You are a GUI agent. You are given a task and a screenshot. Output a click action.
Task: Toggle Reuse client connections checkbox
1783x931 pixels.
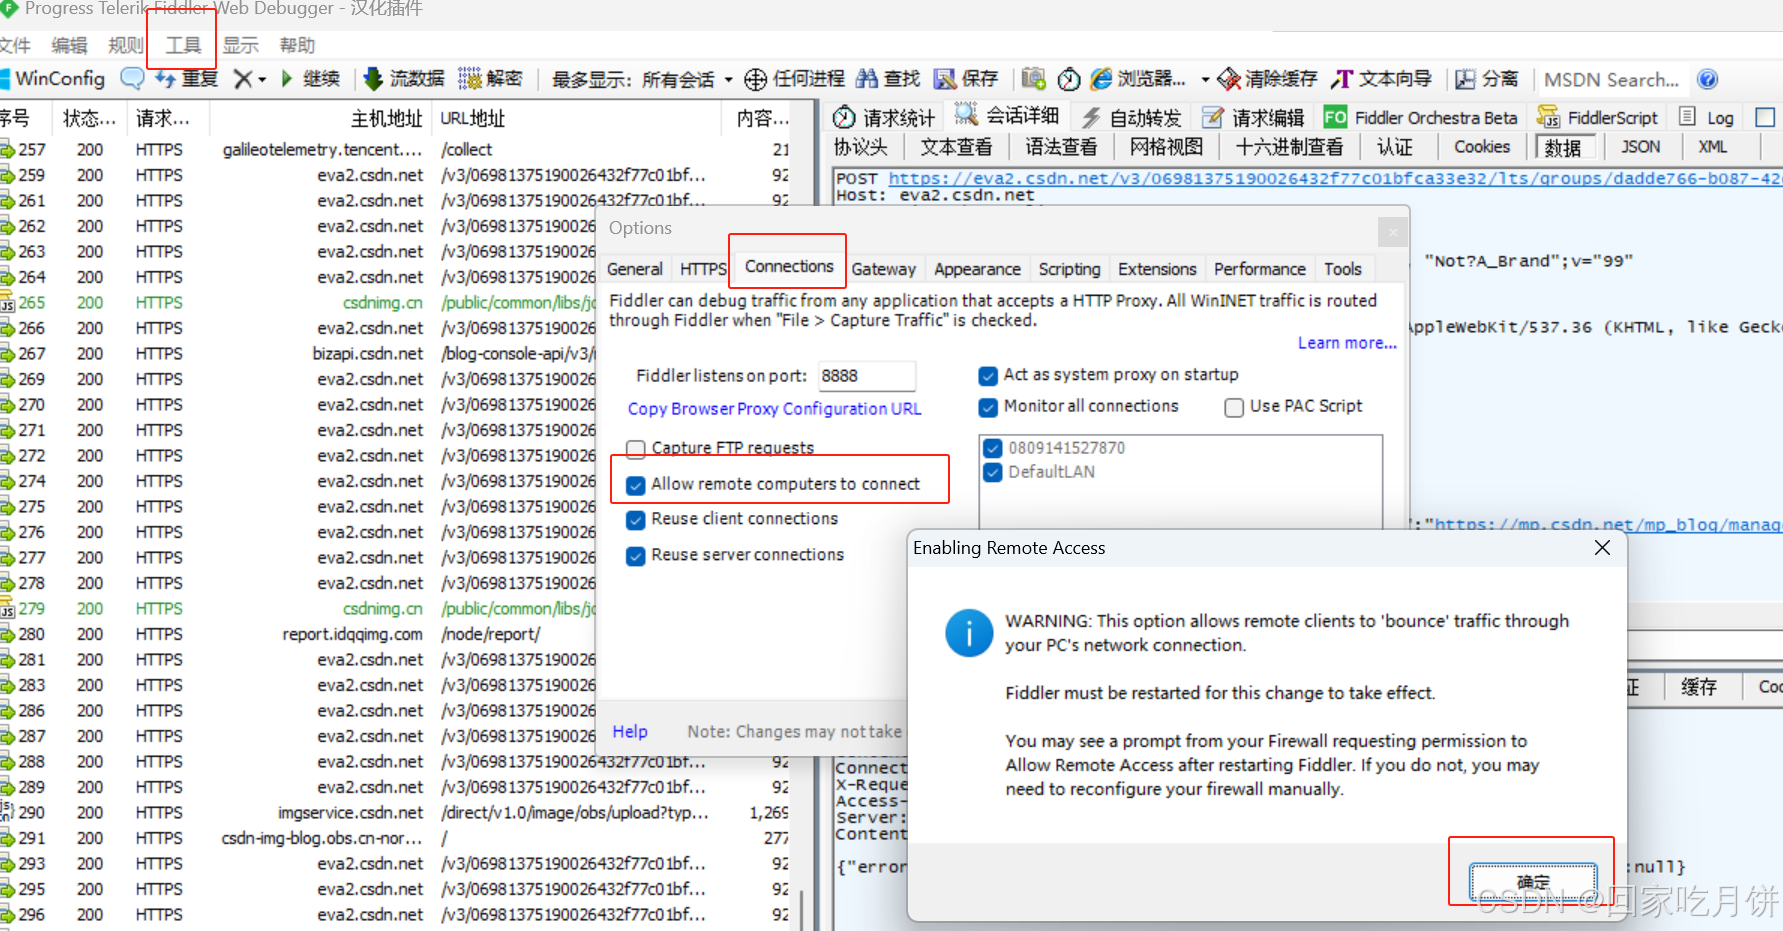click(x=635, y=520)
